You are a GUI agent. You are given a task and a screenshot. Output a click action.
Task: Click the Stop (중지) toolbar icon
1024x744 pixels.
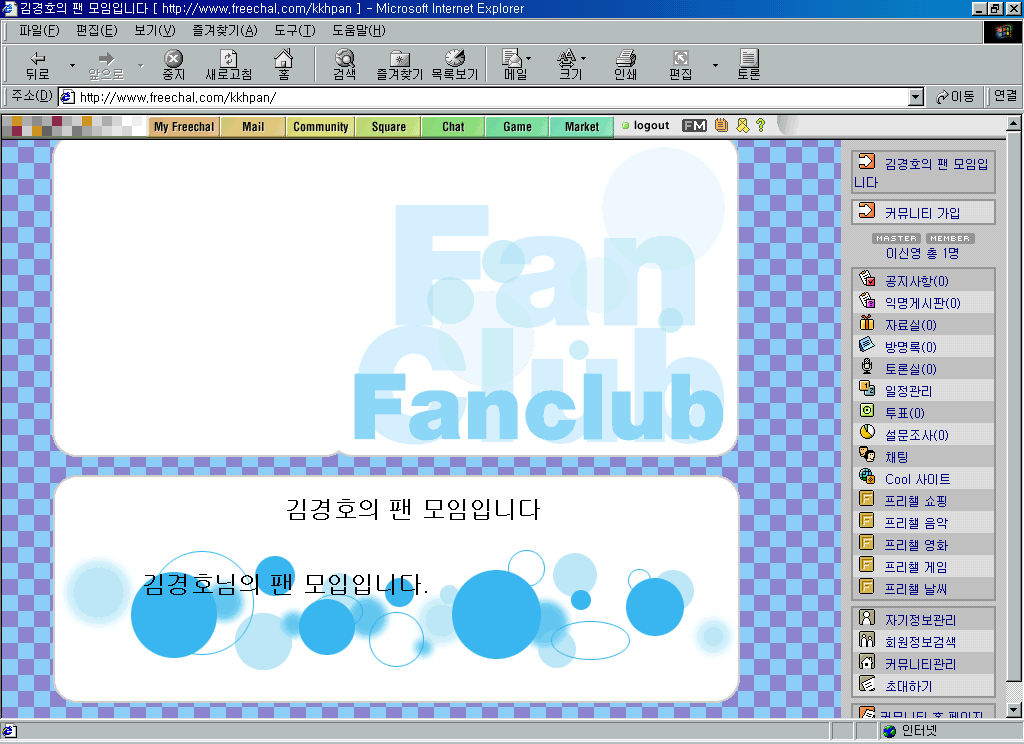174,64
